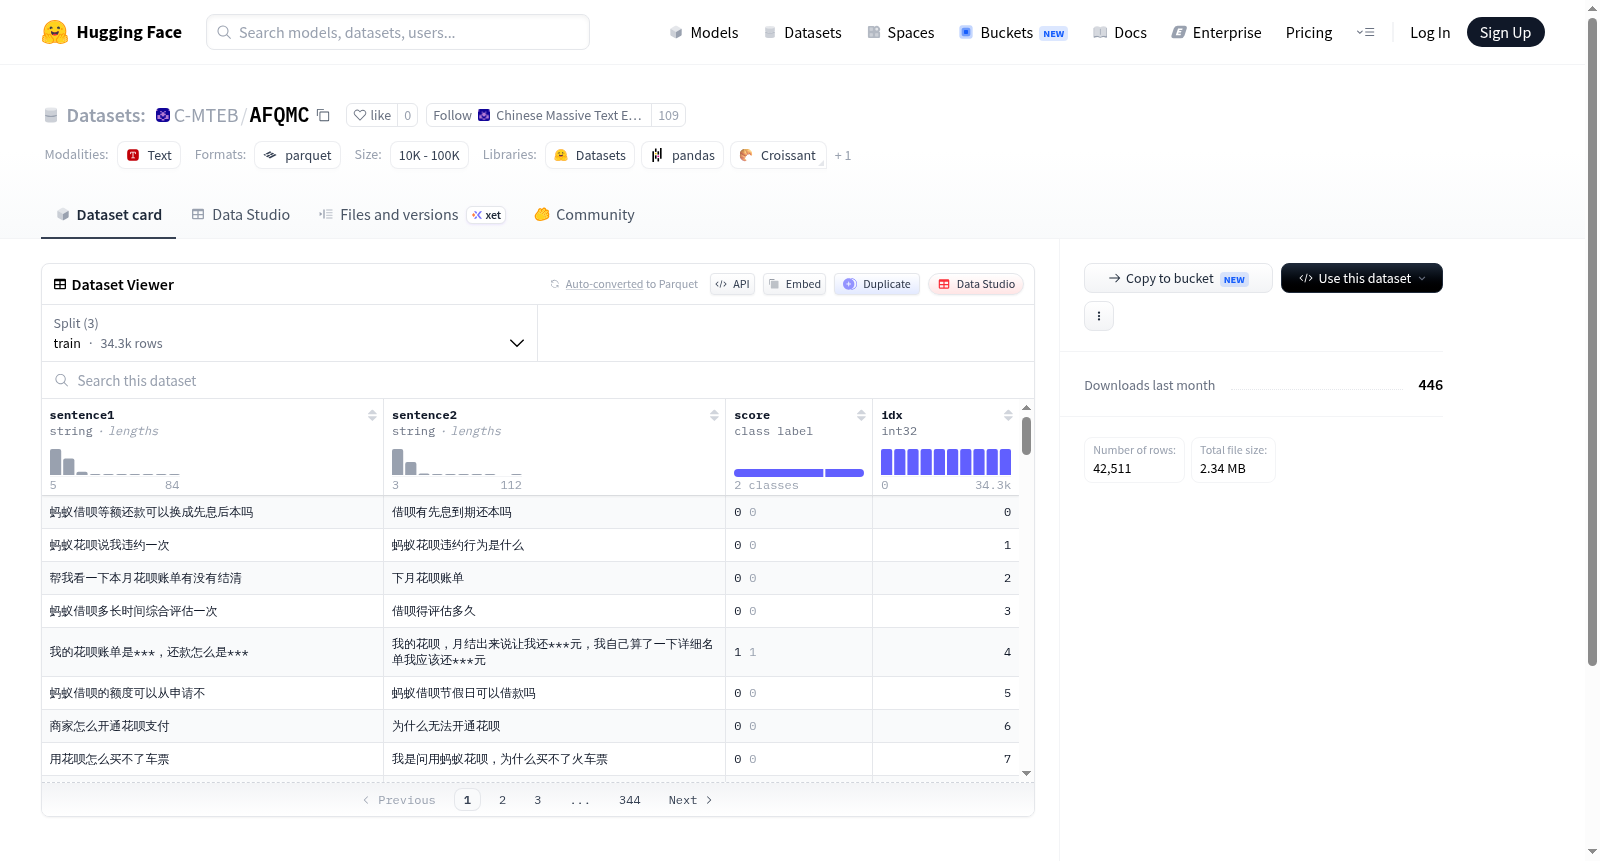Sort the sentence1 column using its arrows
The image size is (1600, 861).
372,415
